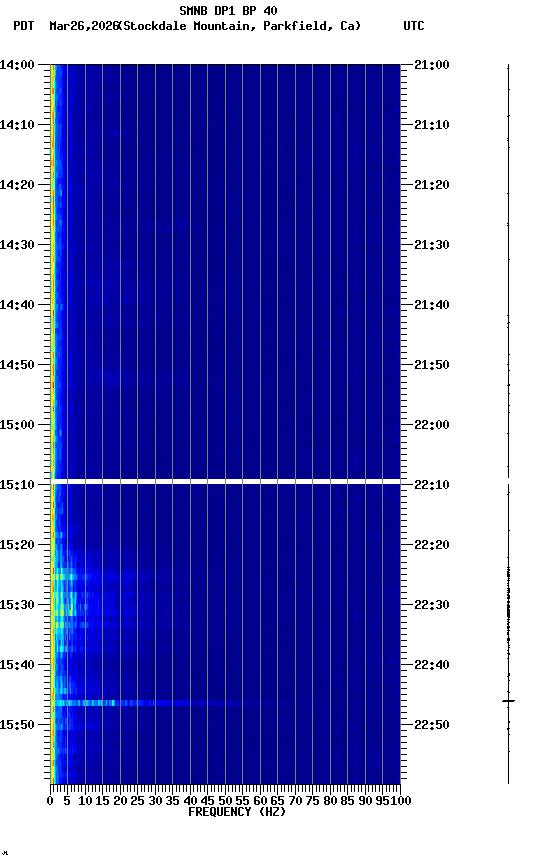The width and height of the screenshot is (552, 864).
Task: Click the 'FREQUENCY (HZ)' axis title
Action: 237,812
